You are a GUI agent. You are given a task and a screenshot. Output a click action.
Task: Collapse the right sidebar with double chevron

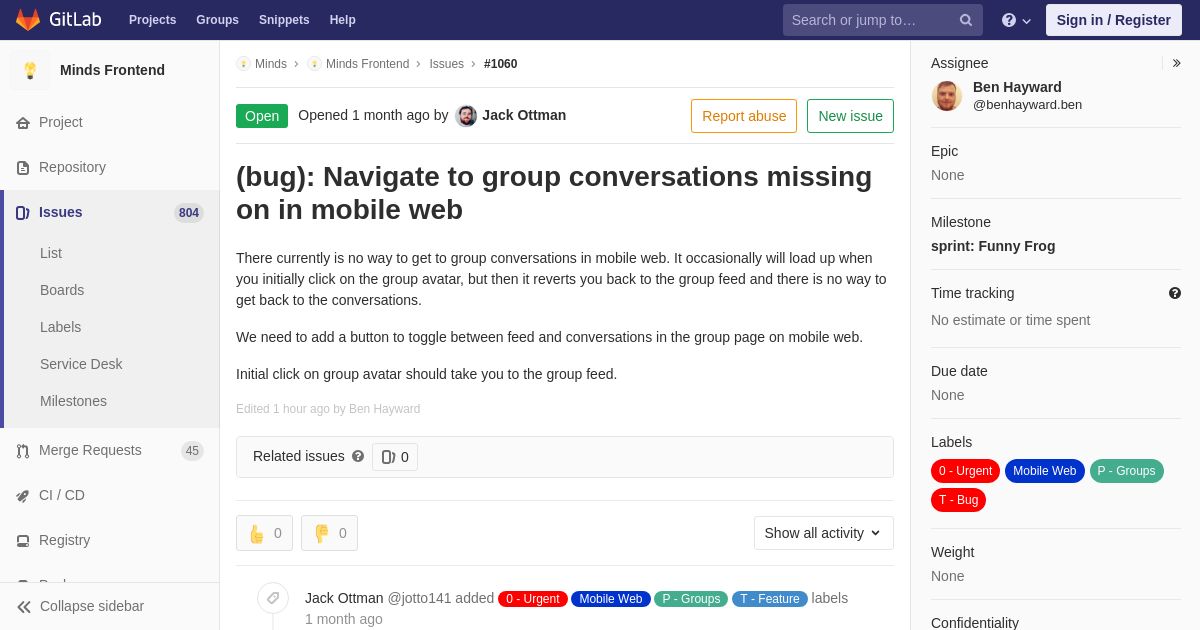click(x=1176, y=63)
